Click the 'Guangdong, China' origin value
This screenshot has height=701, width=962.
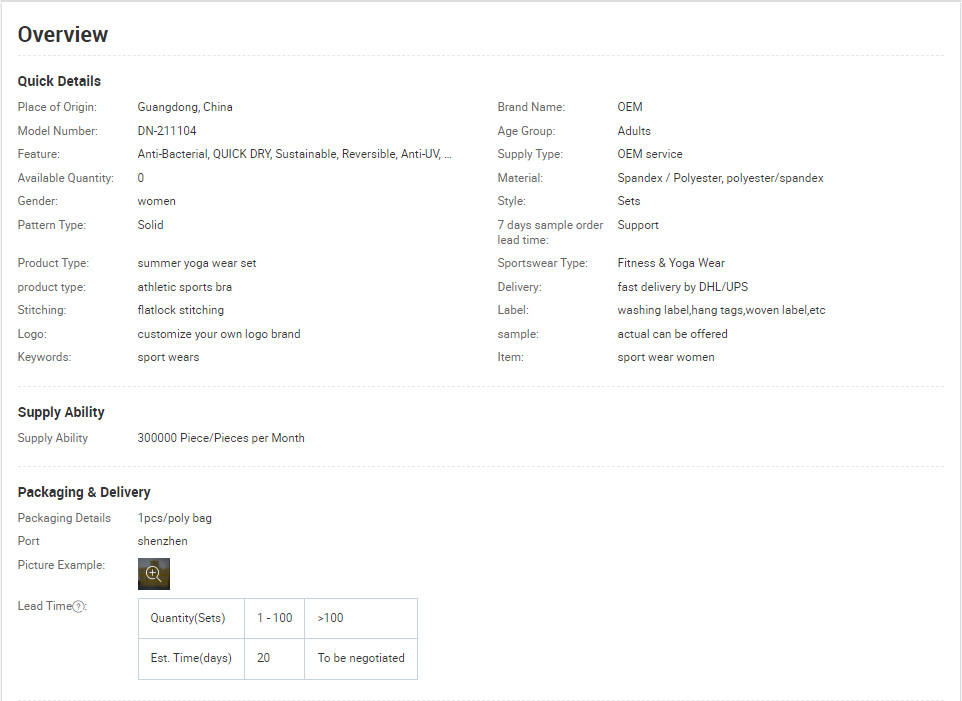click(185, 107)
